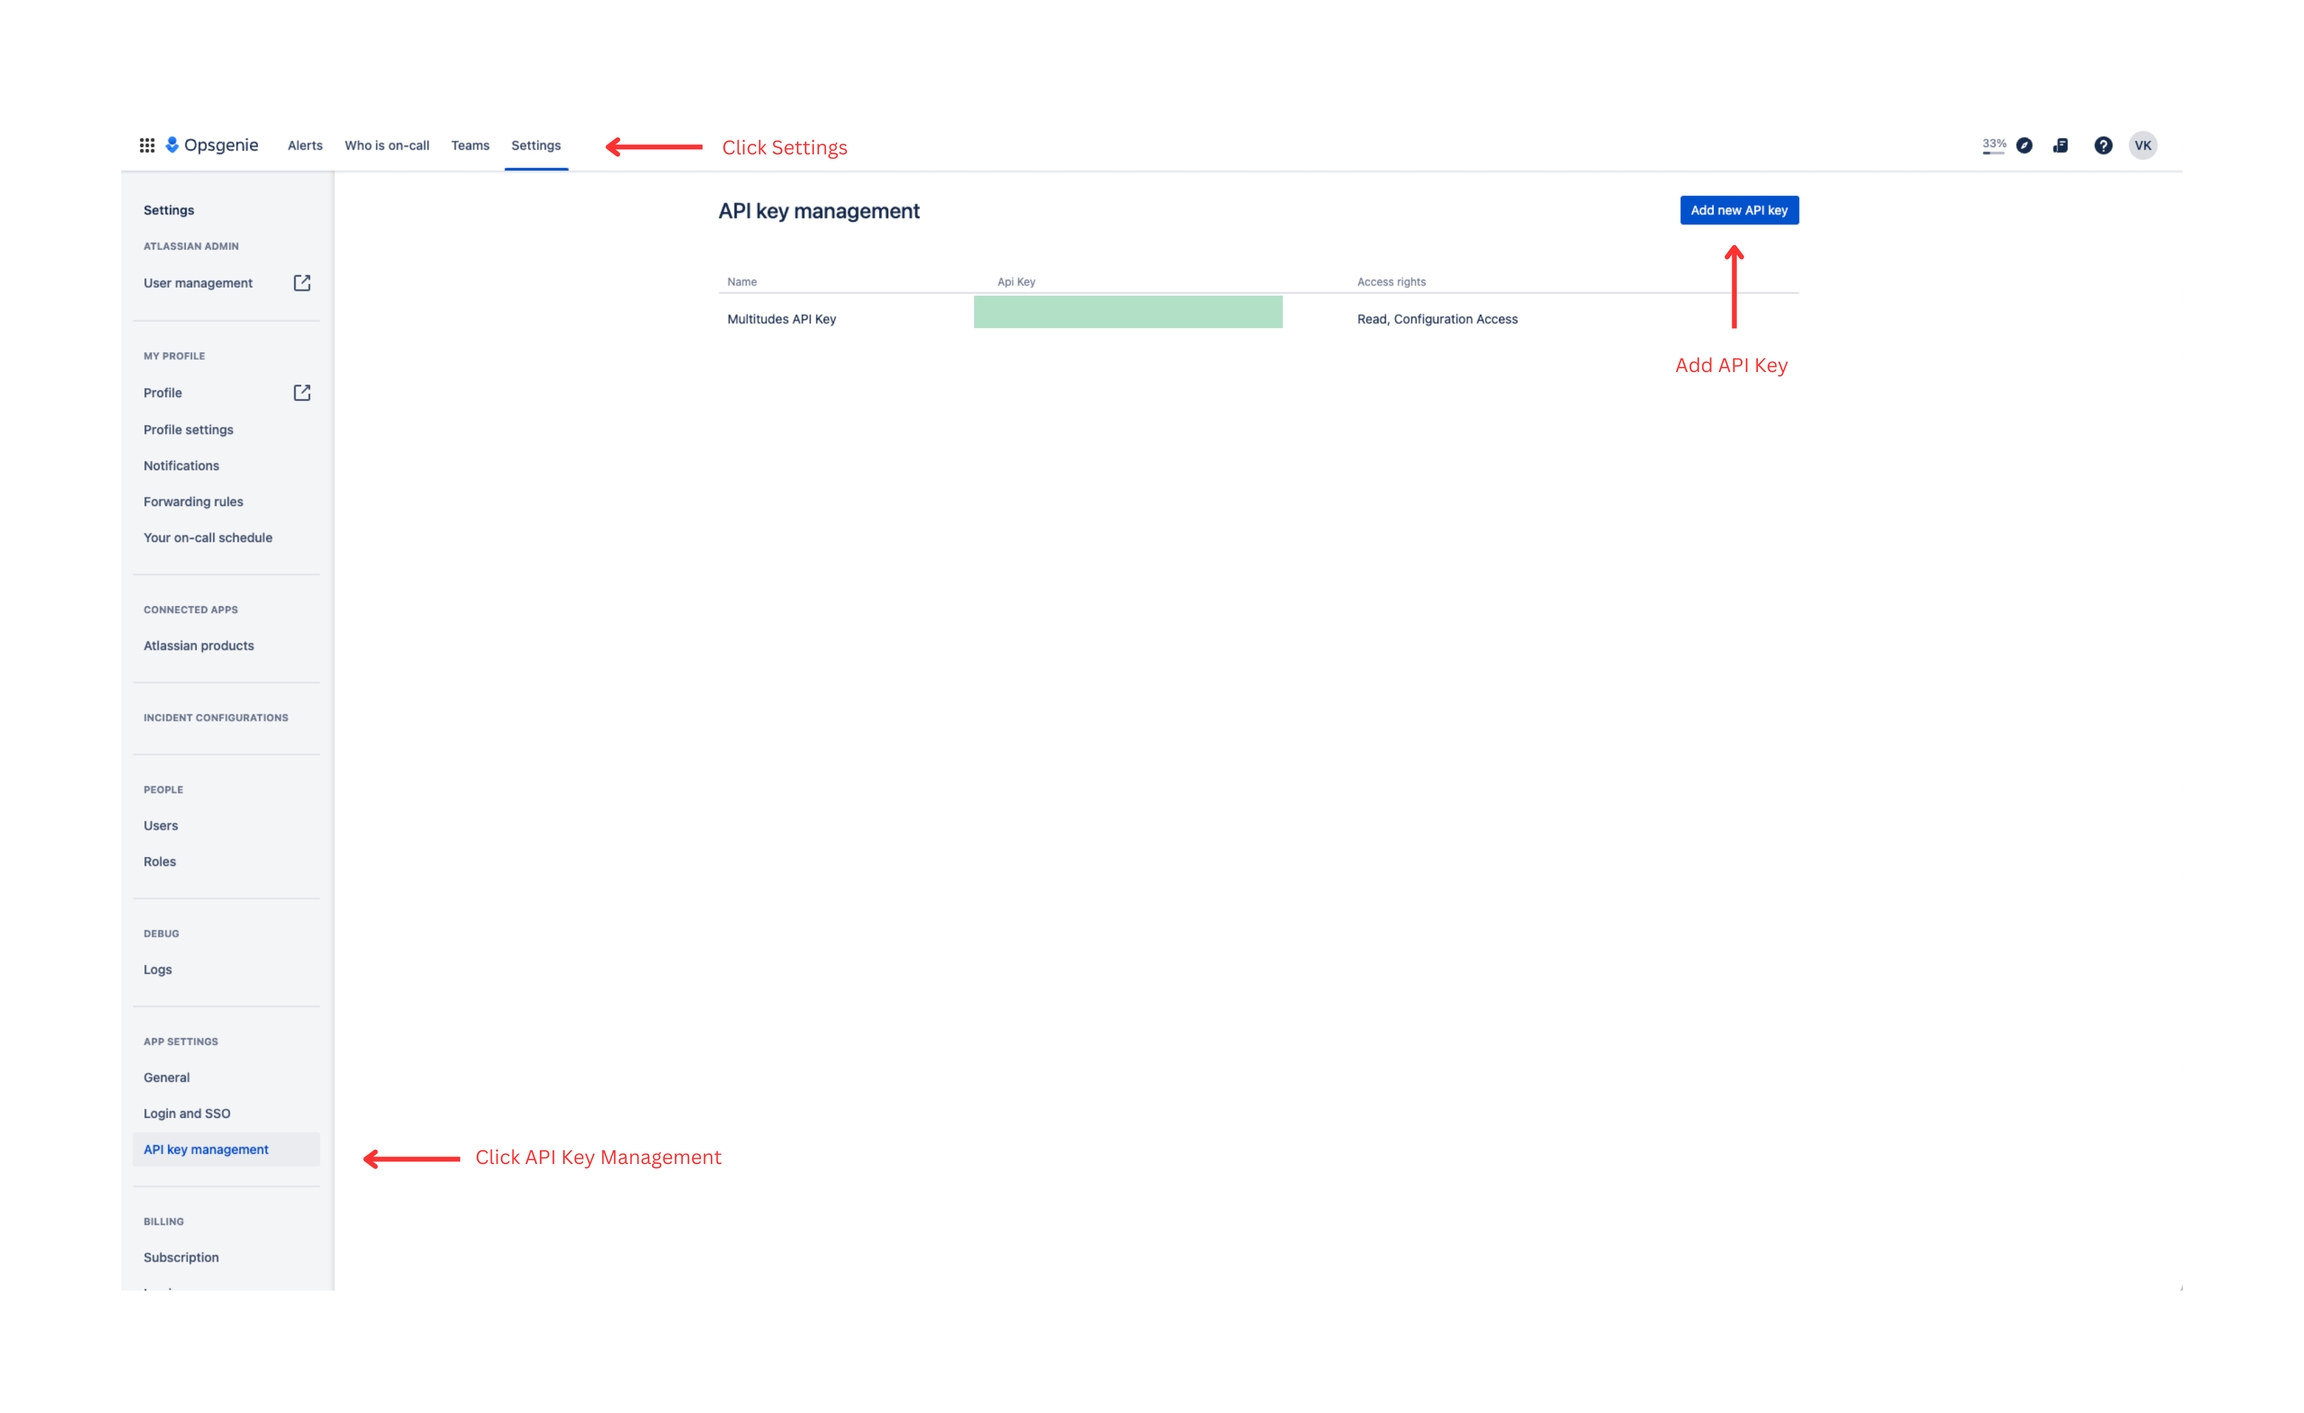
Task: Open Login and SSO settings
Action: [x=187, y=1113]
